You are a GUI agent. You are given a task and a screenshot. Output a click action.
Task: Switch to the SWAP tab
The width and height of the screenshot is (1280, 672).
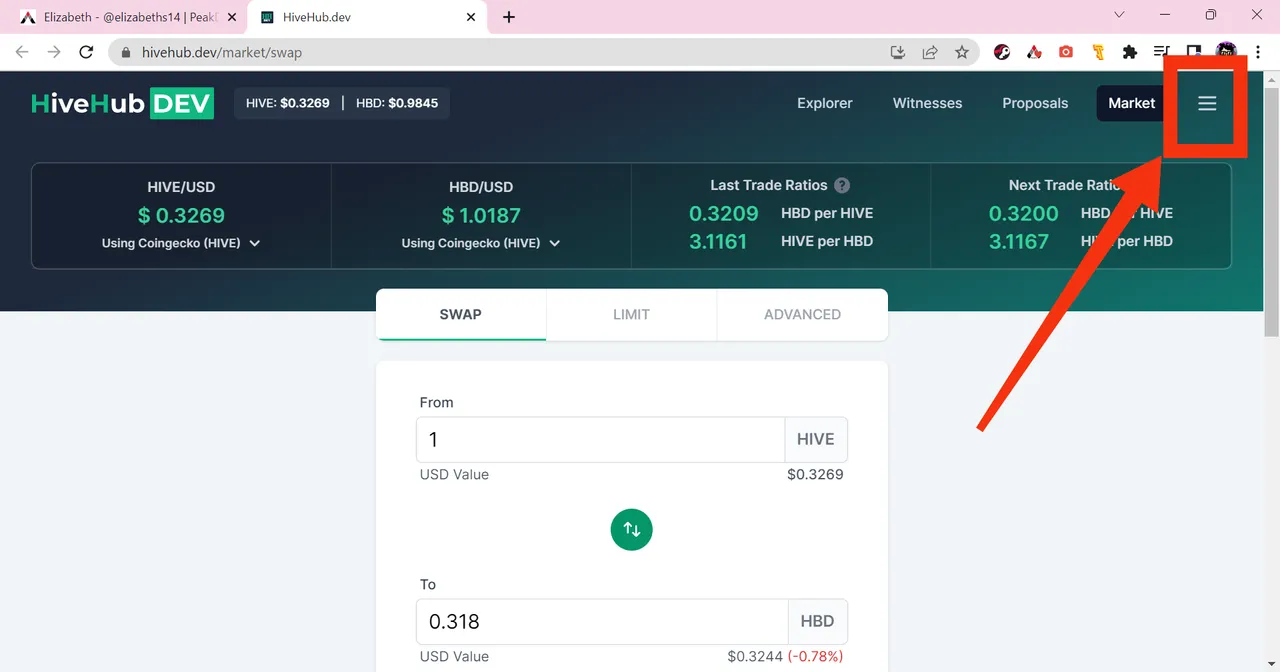coord(461,314)
